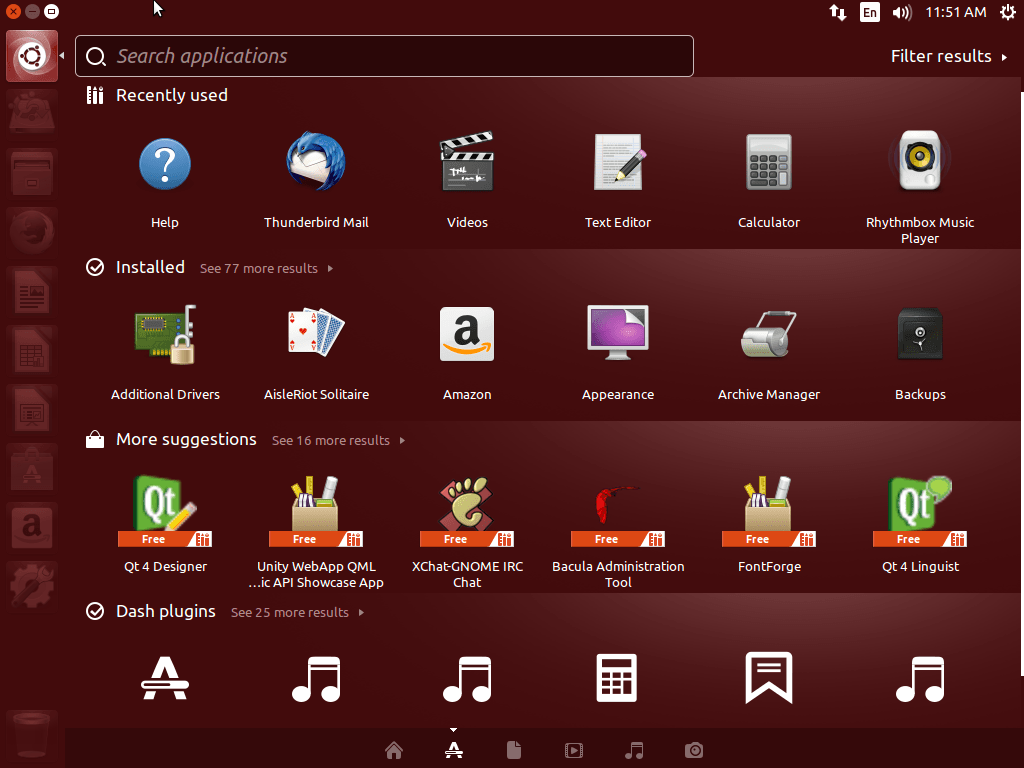
Task: Switch to the Music lens tab
Action: pos(634,750)
